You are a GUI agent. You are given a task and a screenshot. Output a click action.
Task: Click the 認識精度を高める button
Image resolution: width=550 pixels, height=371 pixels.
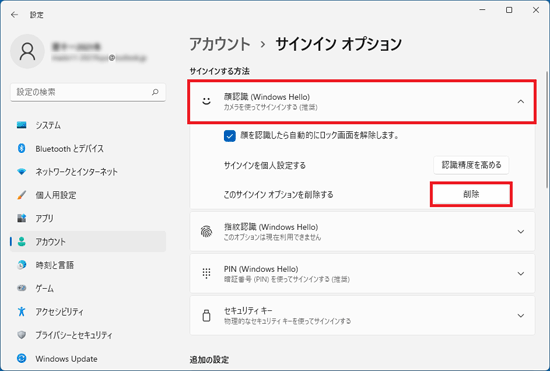(x=471, y=165)
